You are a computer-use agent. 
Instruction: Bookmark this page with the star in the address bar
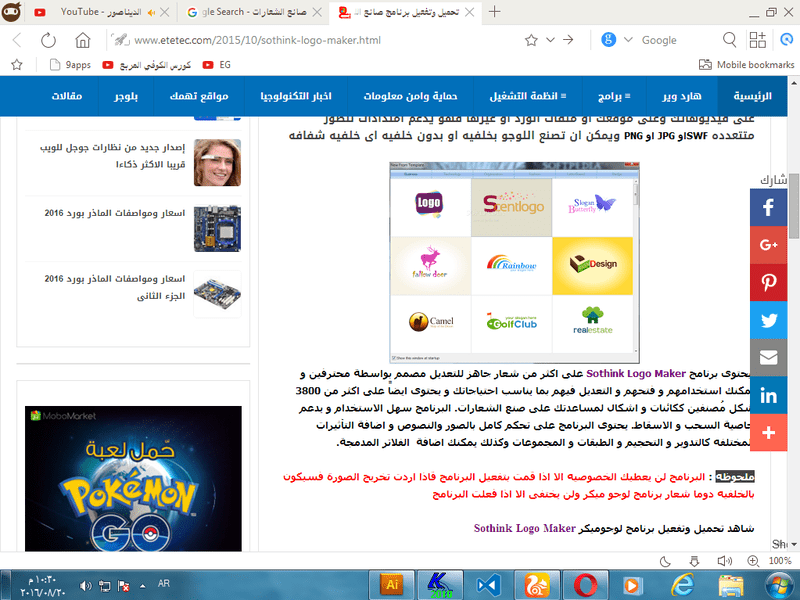click(531, 40)
